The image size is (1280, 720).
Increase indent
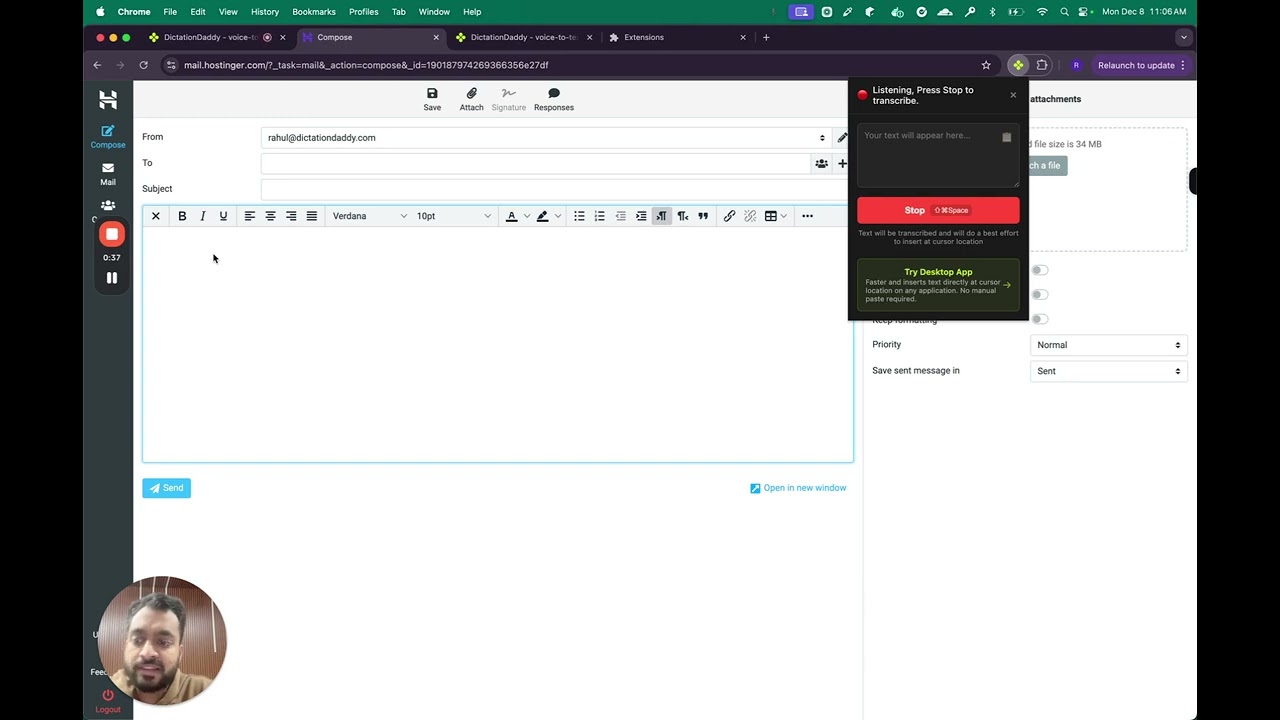pyautogui.click(x=641, y=216)
